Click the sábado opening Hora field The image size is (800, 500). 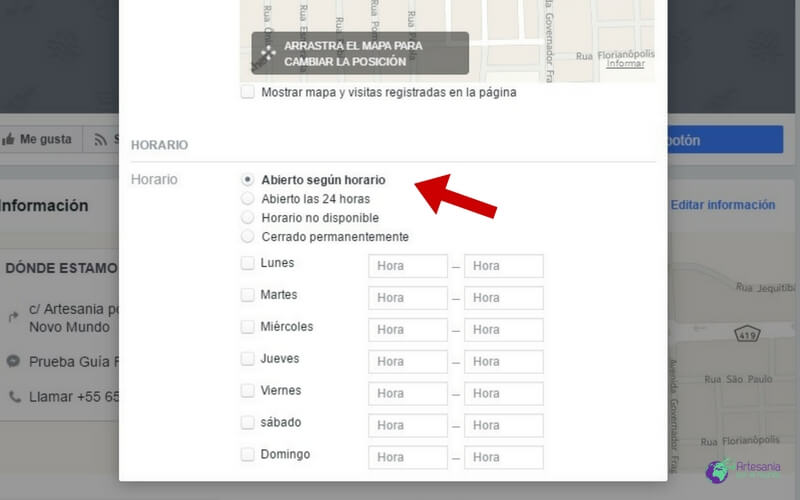408,425
